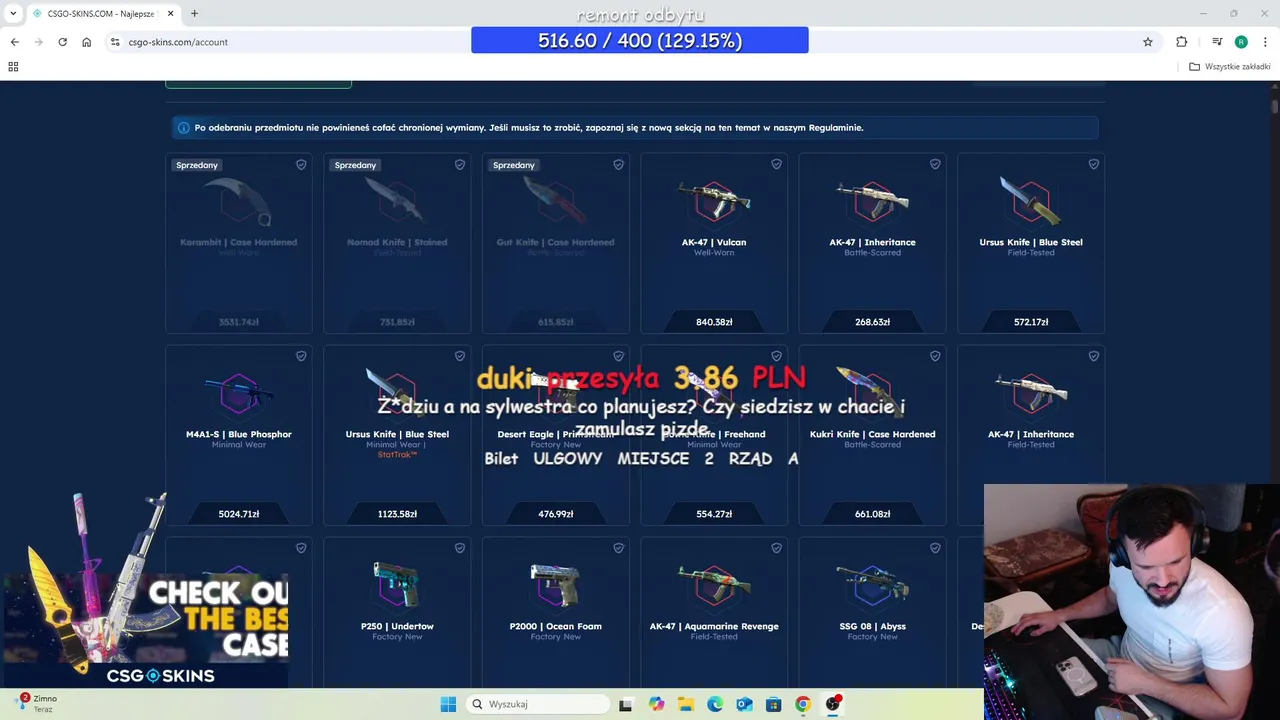Screen dimensions: 1280x720
Task: Click the Sprzedany badge on Gut Knife card
Action: click(x=514, y=165)
